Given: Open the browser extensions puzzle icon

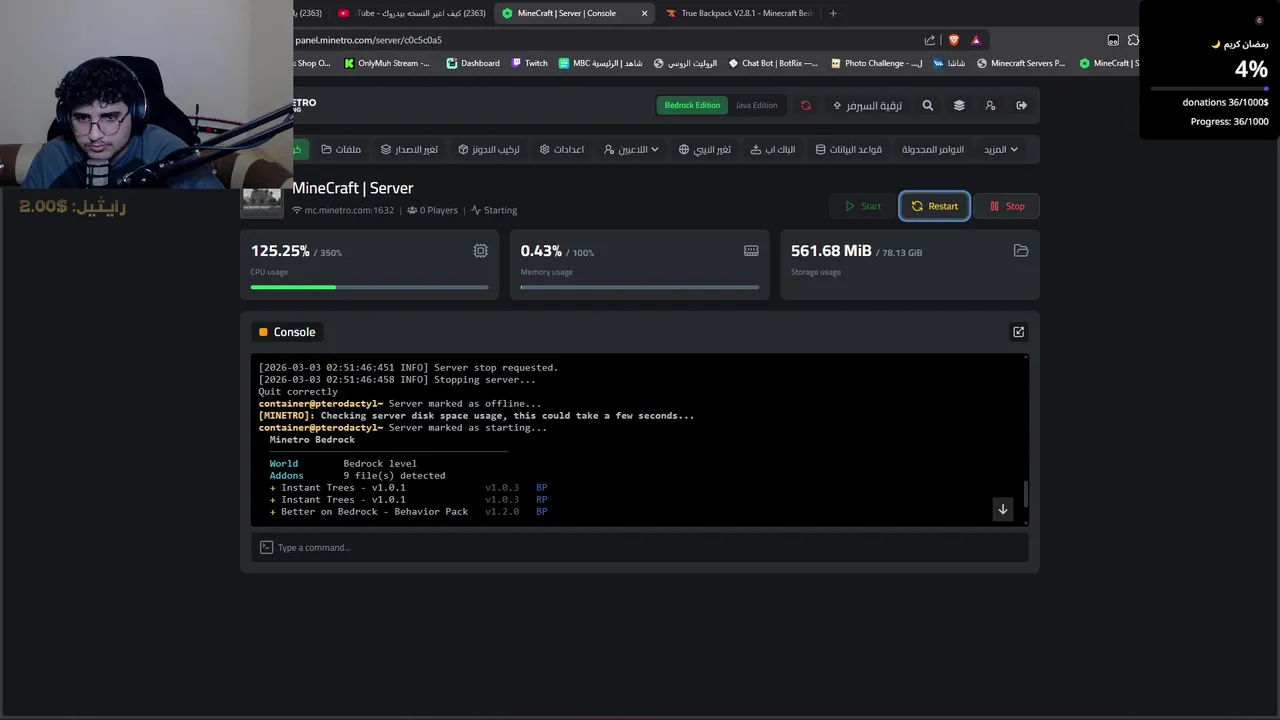Looking at the screenshot, I should pos(1133,40).
